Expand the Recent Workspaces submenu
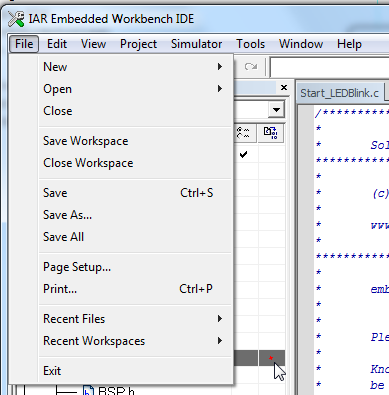The height and width of the screenshot is (395, 389). pos(135,341)
